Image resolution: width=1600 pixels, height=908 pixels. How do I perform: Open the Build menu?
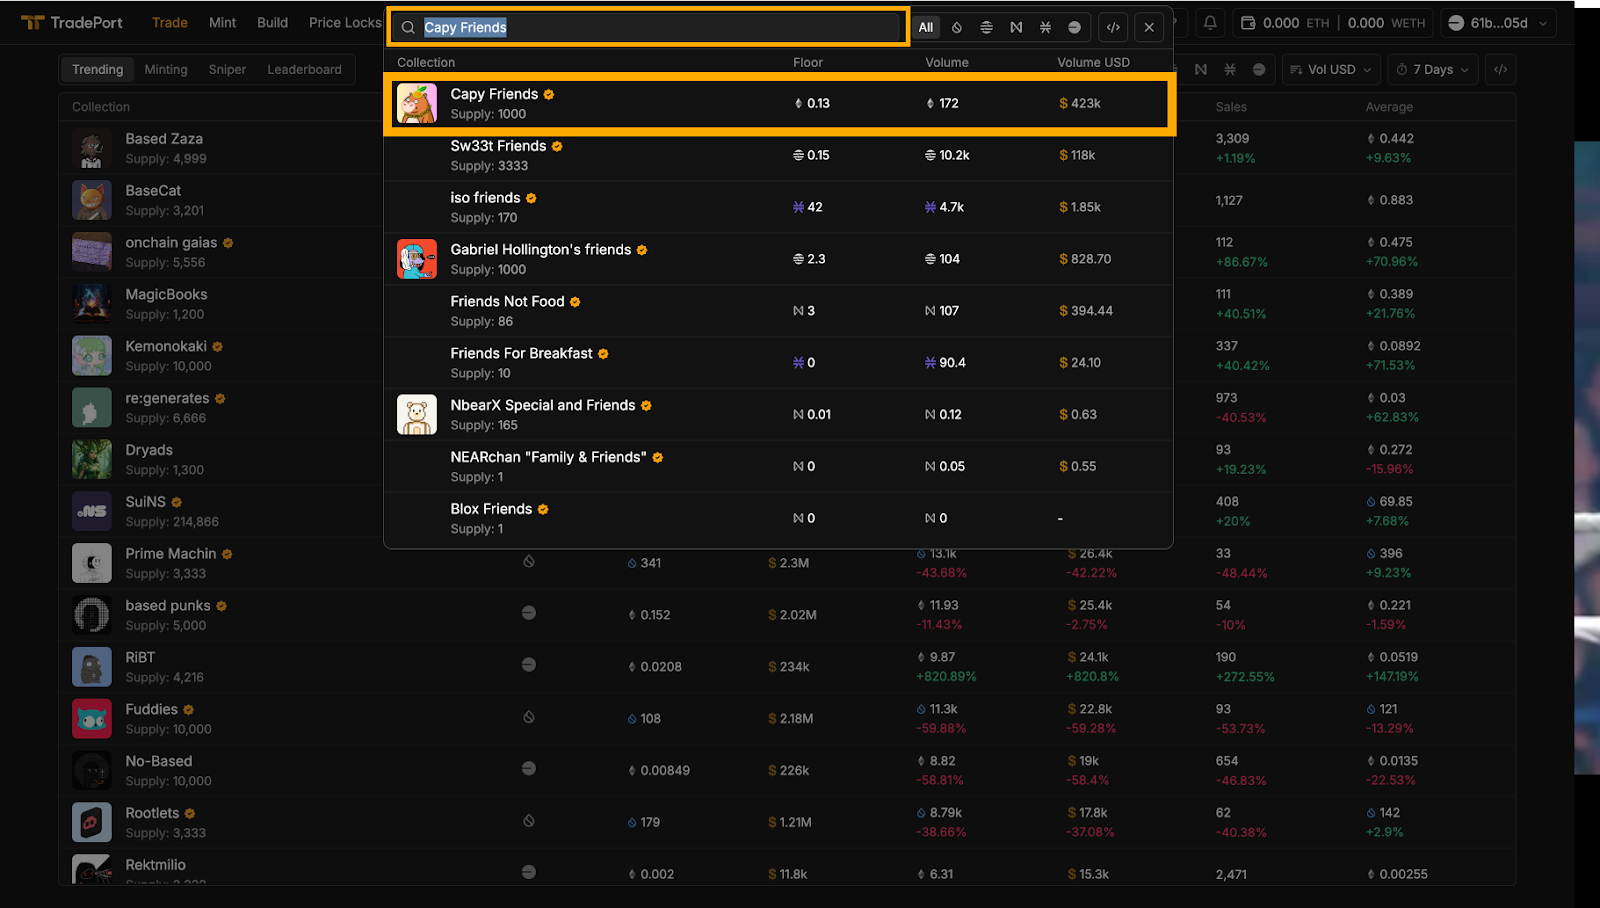click(272, 22)
